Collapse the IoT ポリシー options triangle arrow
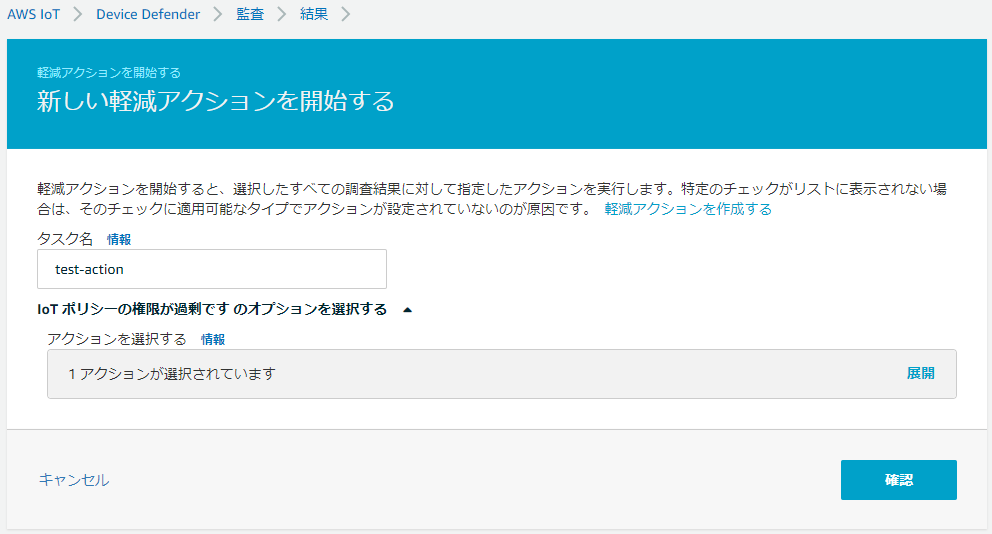The height and width of the screenshot is (534, 992). click(x=407, y=310)
